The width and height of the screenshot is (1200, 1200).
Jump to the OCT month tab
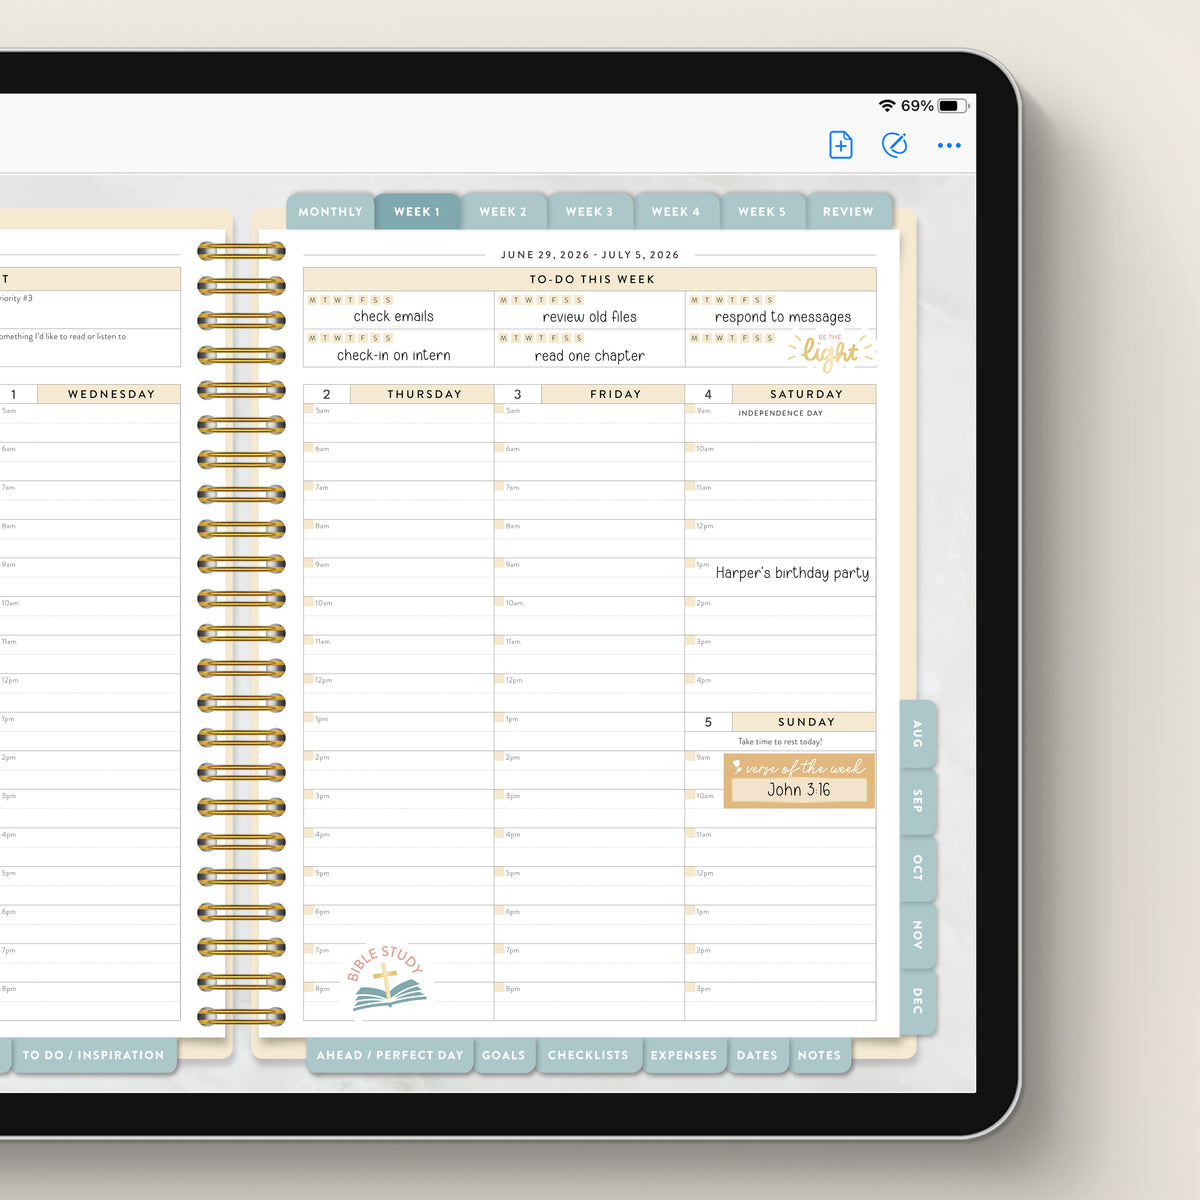click(918, 868)
